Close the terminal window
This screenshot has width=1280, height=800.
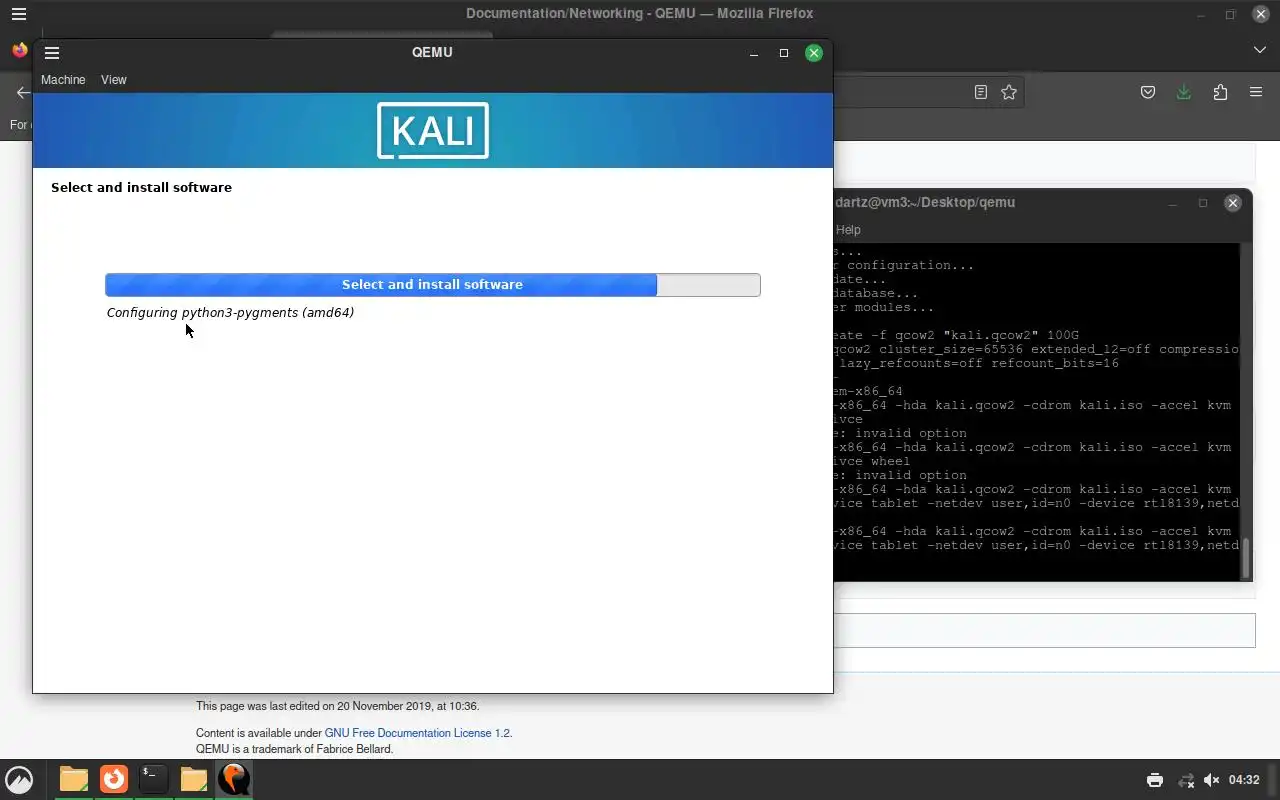1233,203
